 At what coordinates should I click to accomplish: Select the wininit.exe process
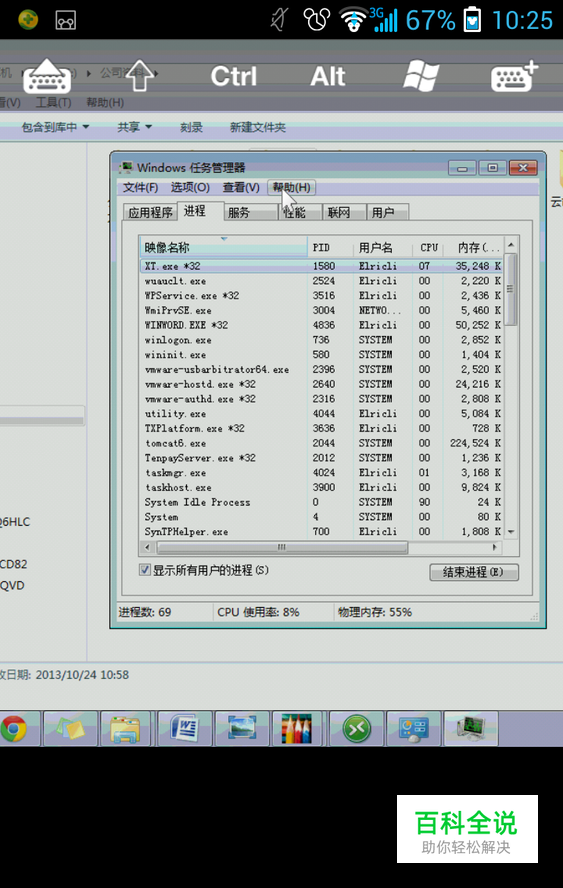[x=321, y=355]
